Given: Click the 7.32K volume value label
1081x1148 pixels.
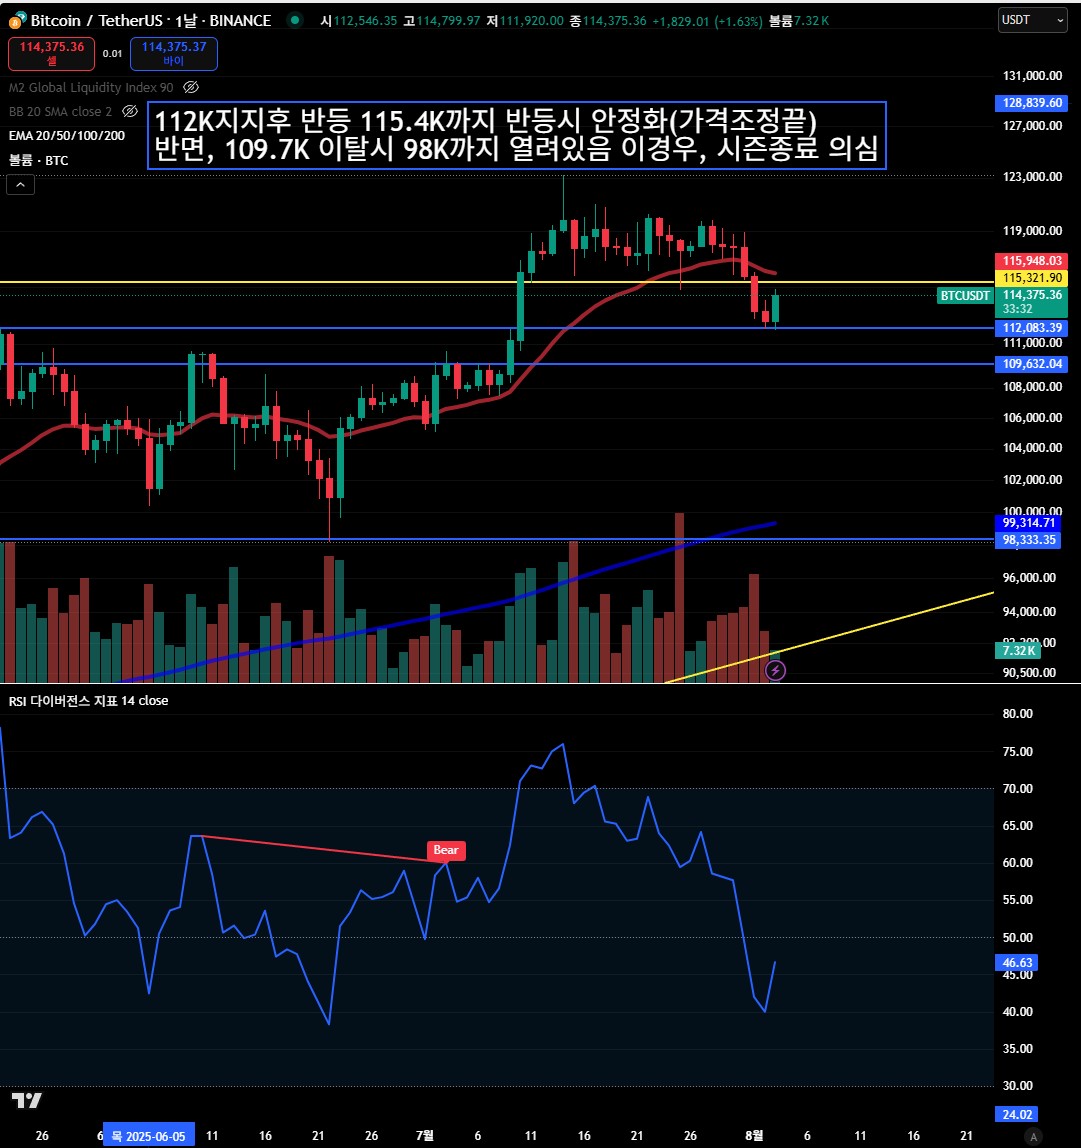Looking at the screenshot, I should (1018, 650).
